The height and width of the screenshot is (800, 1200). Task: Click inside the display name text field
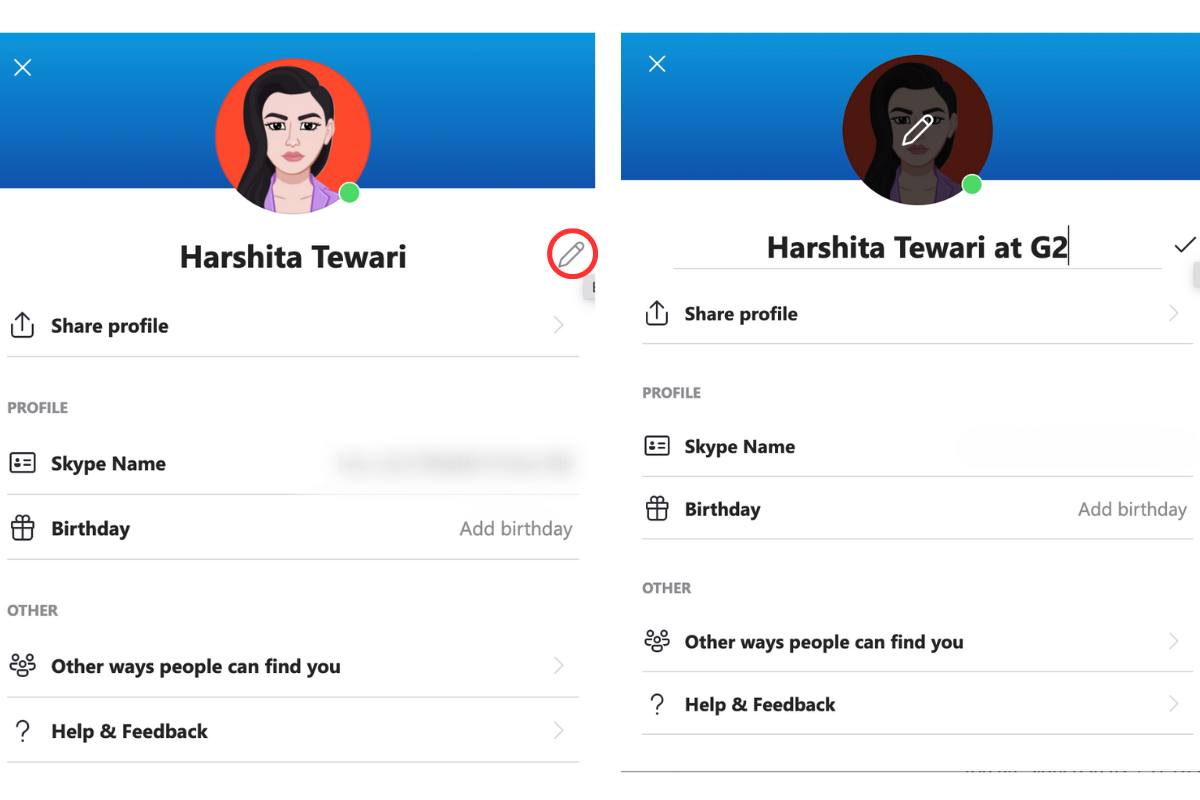[x=917, y=247]
